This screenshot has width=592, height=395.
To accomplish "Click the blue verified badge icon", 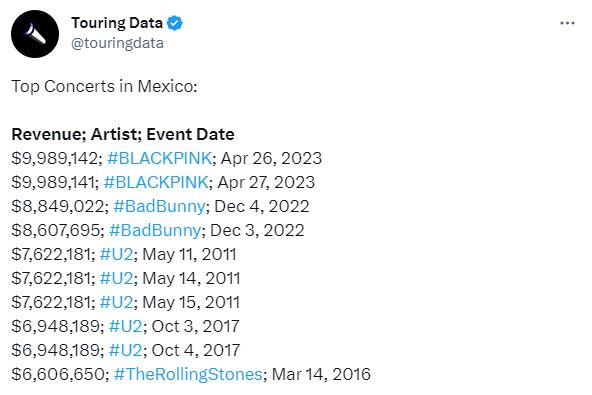I will (x=174, y=23).
